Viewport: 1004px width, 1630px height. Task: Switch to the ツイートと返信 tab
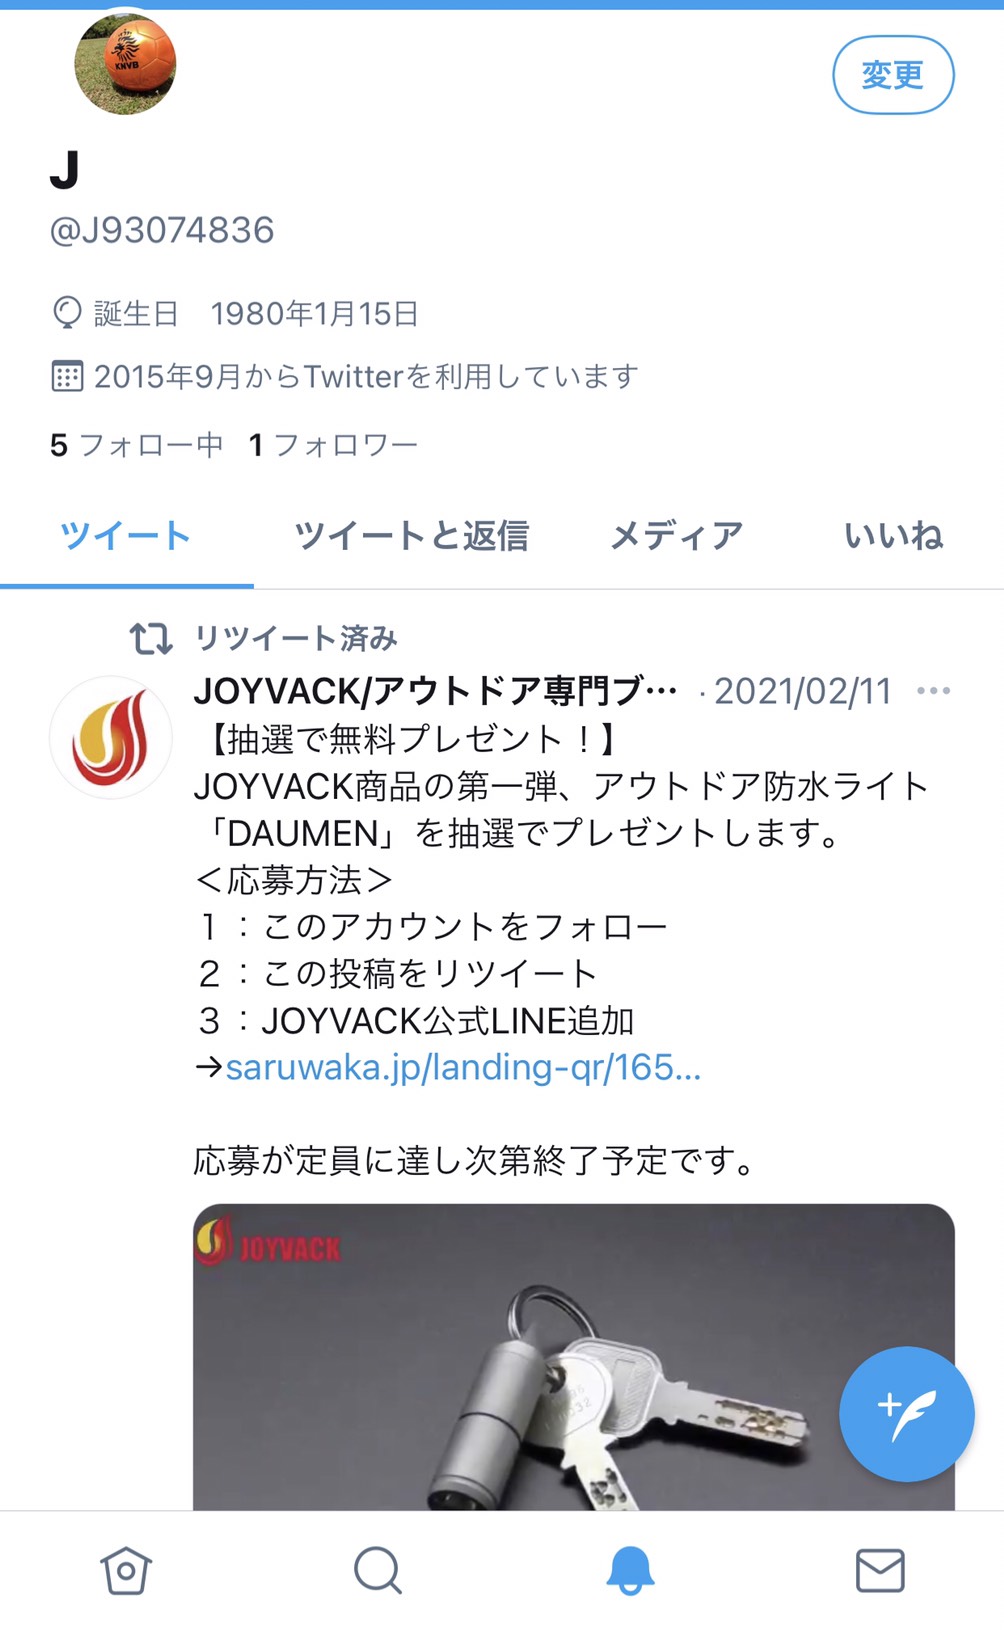[411, 536]
